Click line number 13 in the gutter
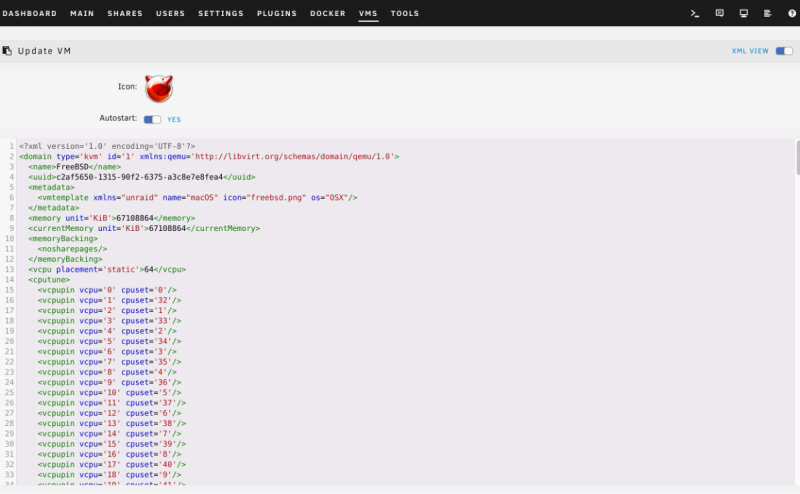Image resolution: width=800 pixels, height=494 pixels. tap(9, 269)
